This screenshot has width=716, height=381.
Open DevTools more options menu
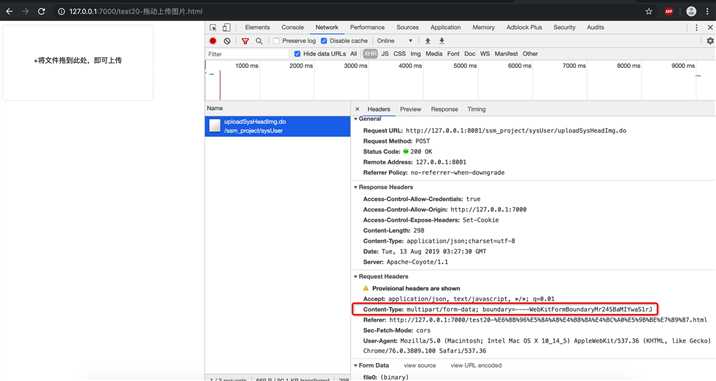(696, 27)
